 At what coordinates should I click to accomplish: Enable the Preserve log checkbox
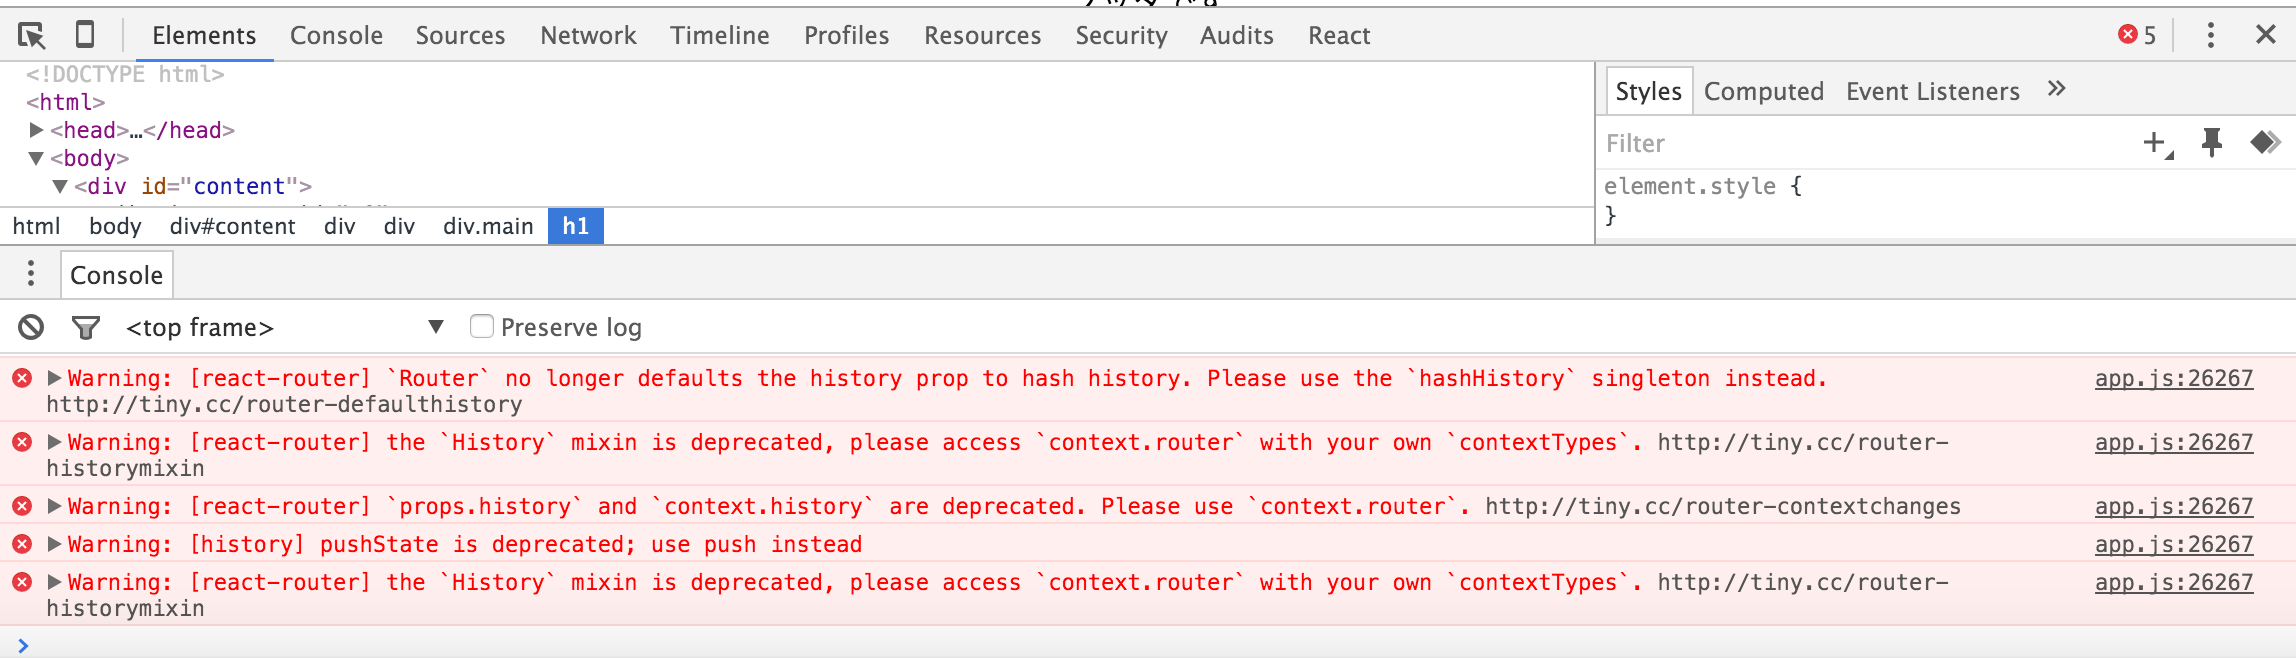coord(483,326)
